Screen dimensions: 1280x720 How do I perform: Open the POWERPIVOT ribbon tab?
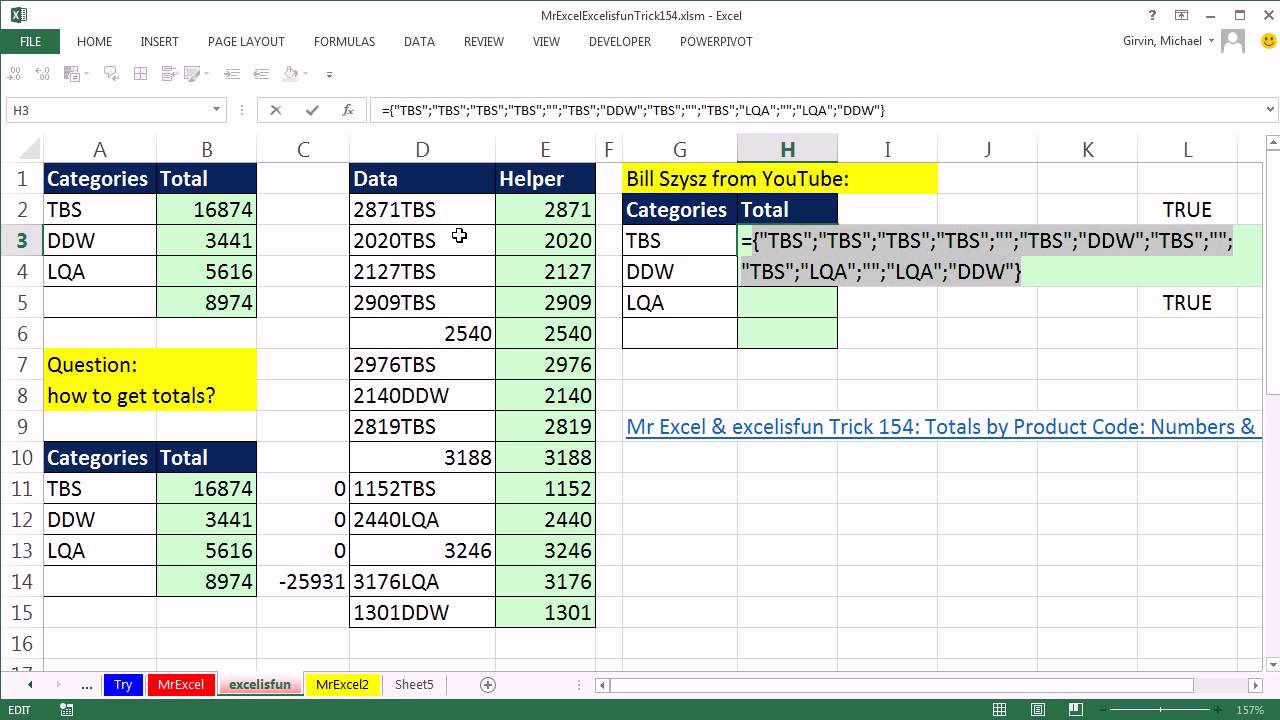coord(716,42)
